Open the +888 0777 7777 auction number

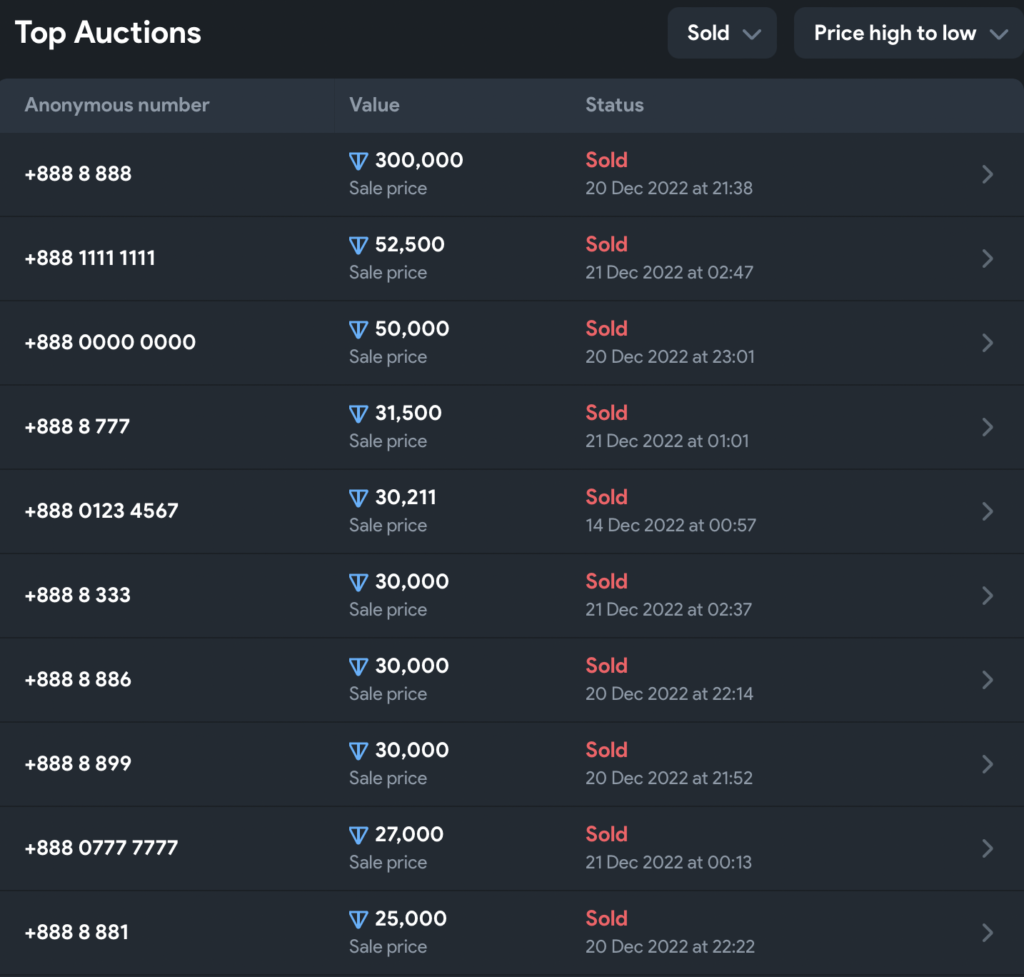coord(101,848)
